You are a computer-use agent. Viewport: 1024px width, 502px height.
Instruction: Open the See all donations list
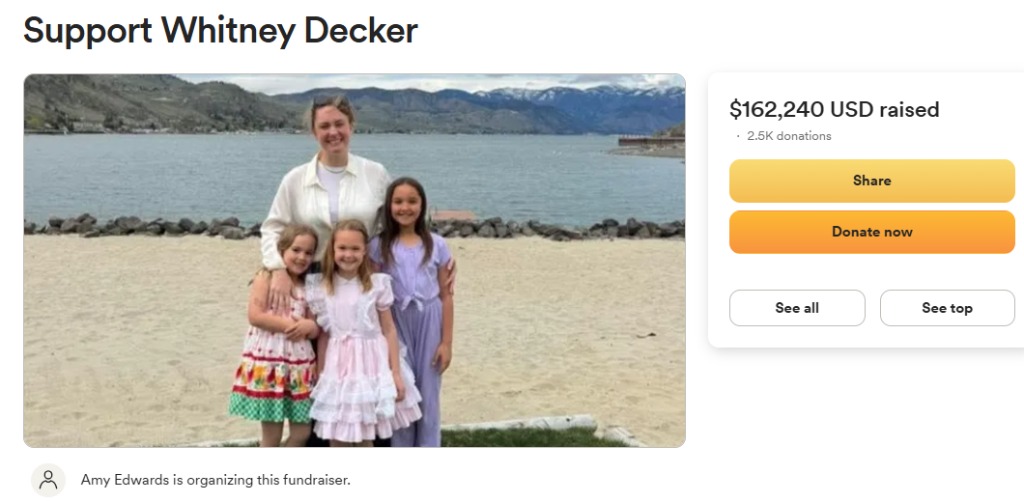(x=797, y=308)
